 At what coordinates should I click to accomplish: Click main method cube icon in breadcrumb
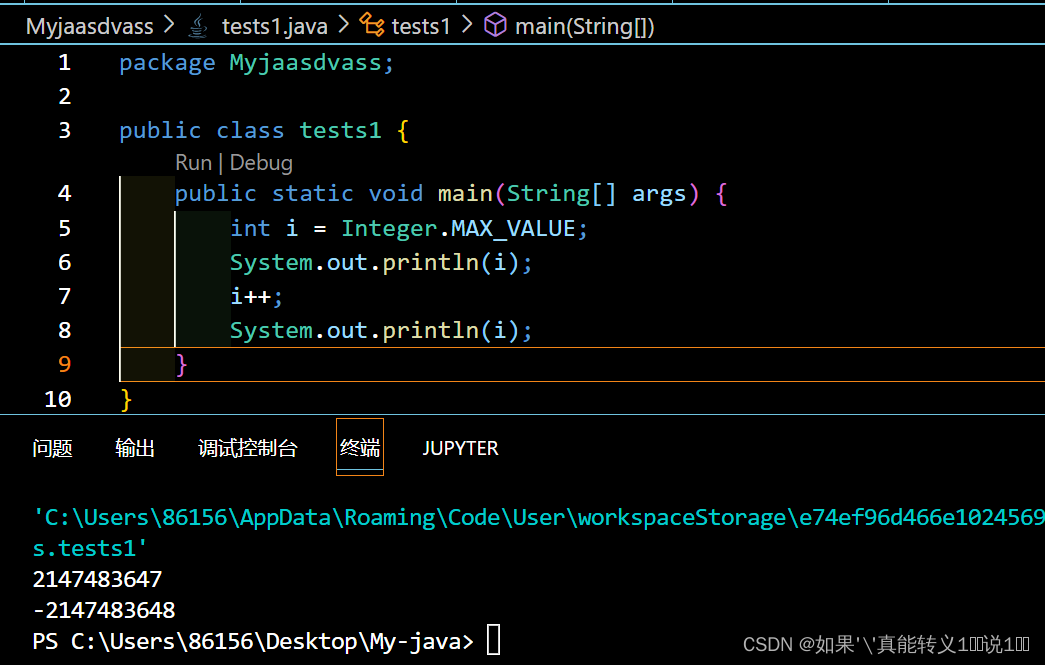tap(495, 26)
